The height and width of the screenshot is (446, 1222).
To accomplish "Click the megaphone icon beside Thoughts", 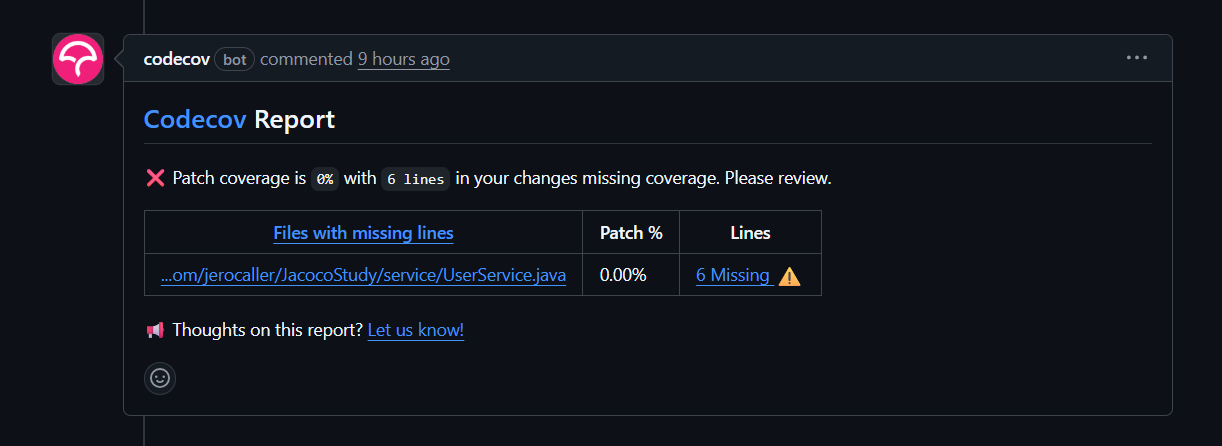I will click(155, 330).
